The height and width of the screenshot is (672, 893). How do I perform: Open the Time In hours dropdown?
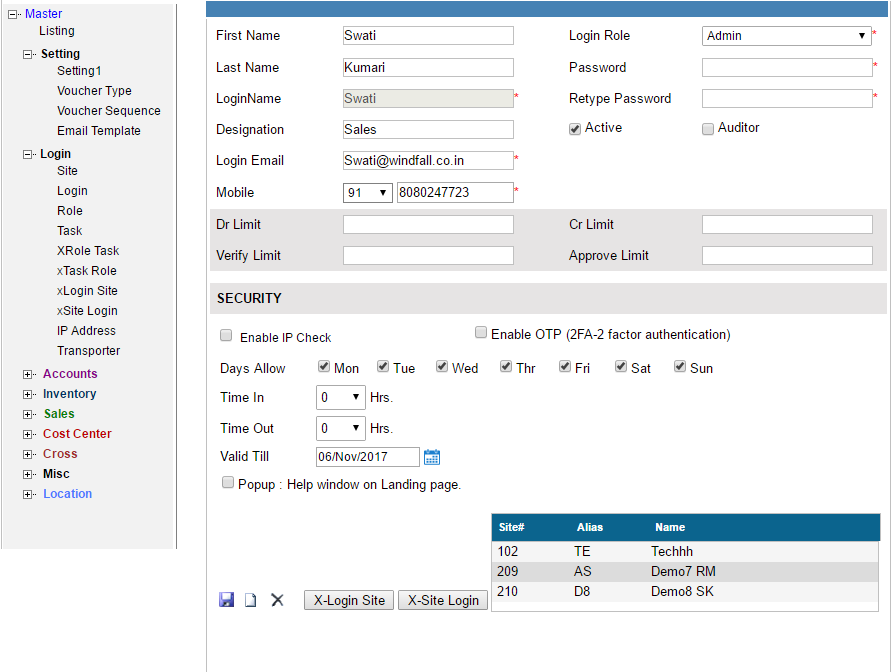tap(341, 398)
